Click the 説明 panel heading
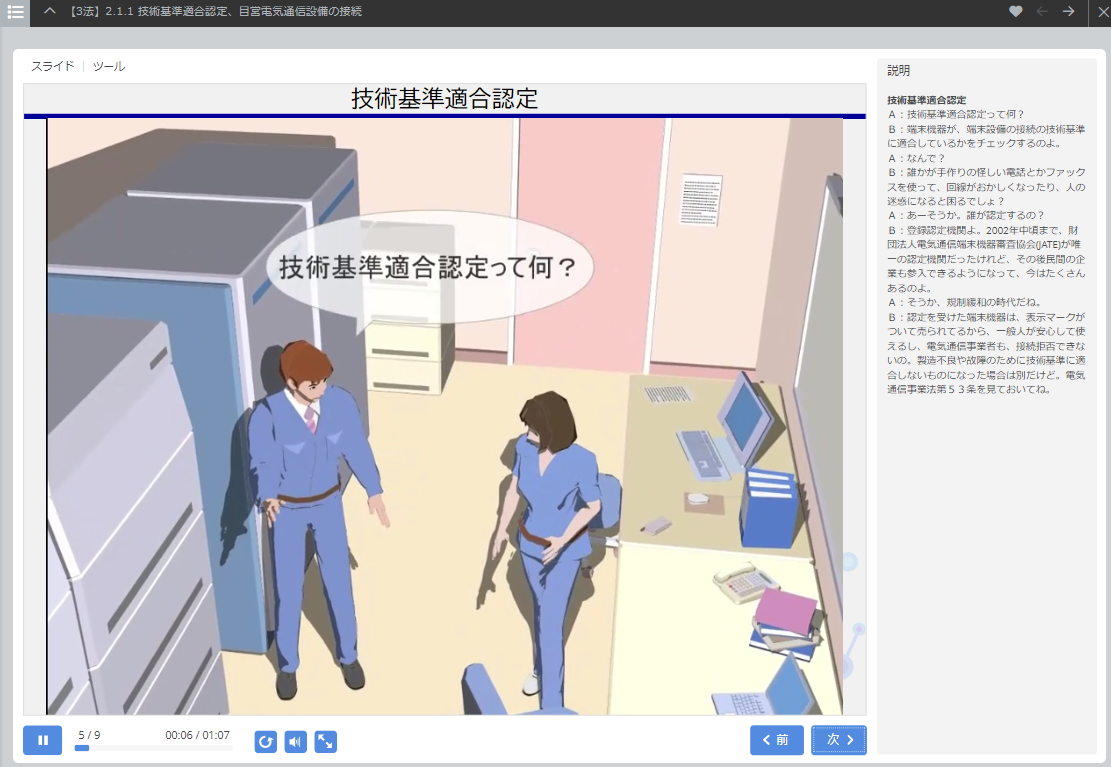 click(x=898, y=71)
